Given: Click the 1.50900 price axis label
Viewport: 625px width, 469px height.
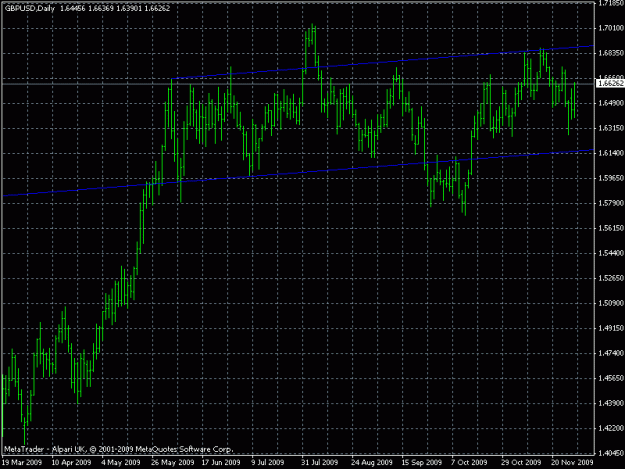Looking at the screenshot, I should (x=611, y=303).
